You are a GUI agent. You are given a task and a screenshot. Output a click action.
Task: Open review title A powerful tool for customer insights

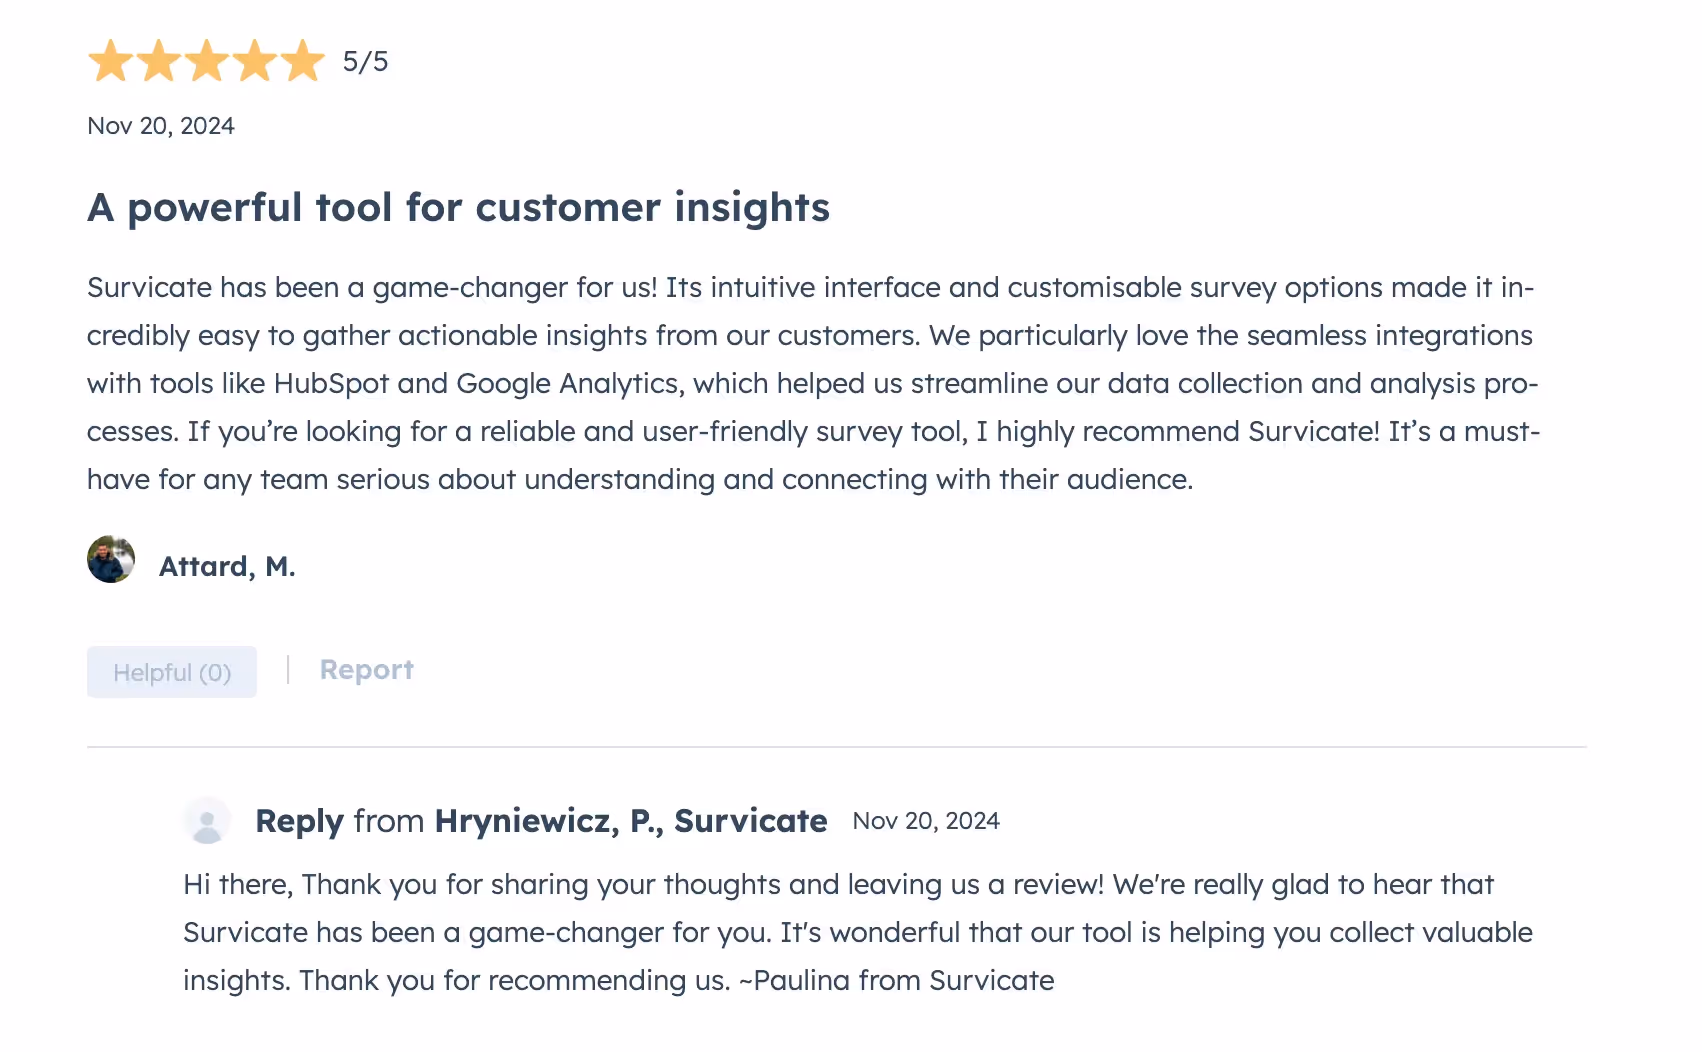[x=458, y=208]
